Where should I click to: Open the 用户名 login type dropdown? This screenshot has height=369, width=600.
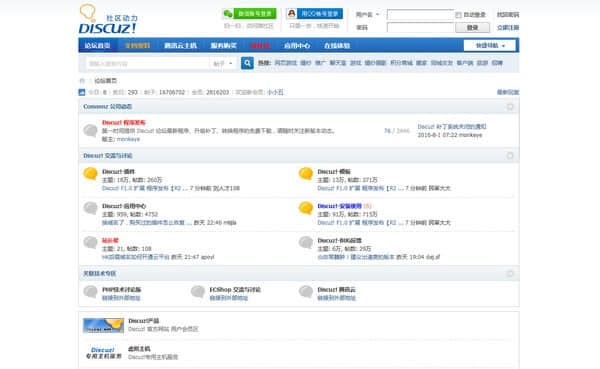(367, 15)
